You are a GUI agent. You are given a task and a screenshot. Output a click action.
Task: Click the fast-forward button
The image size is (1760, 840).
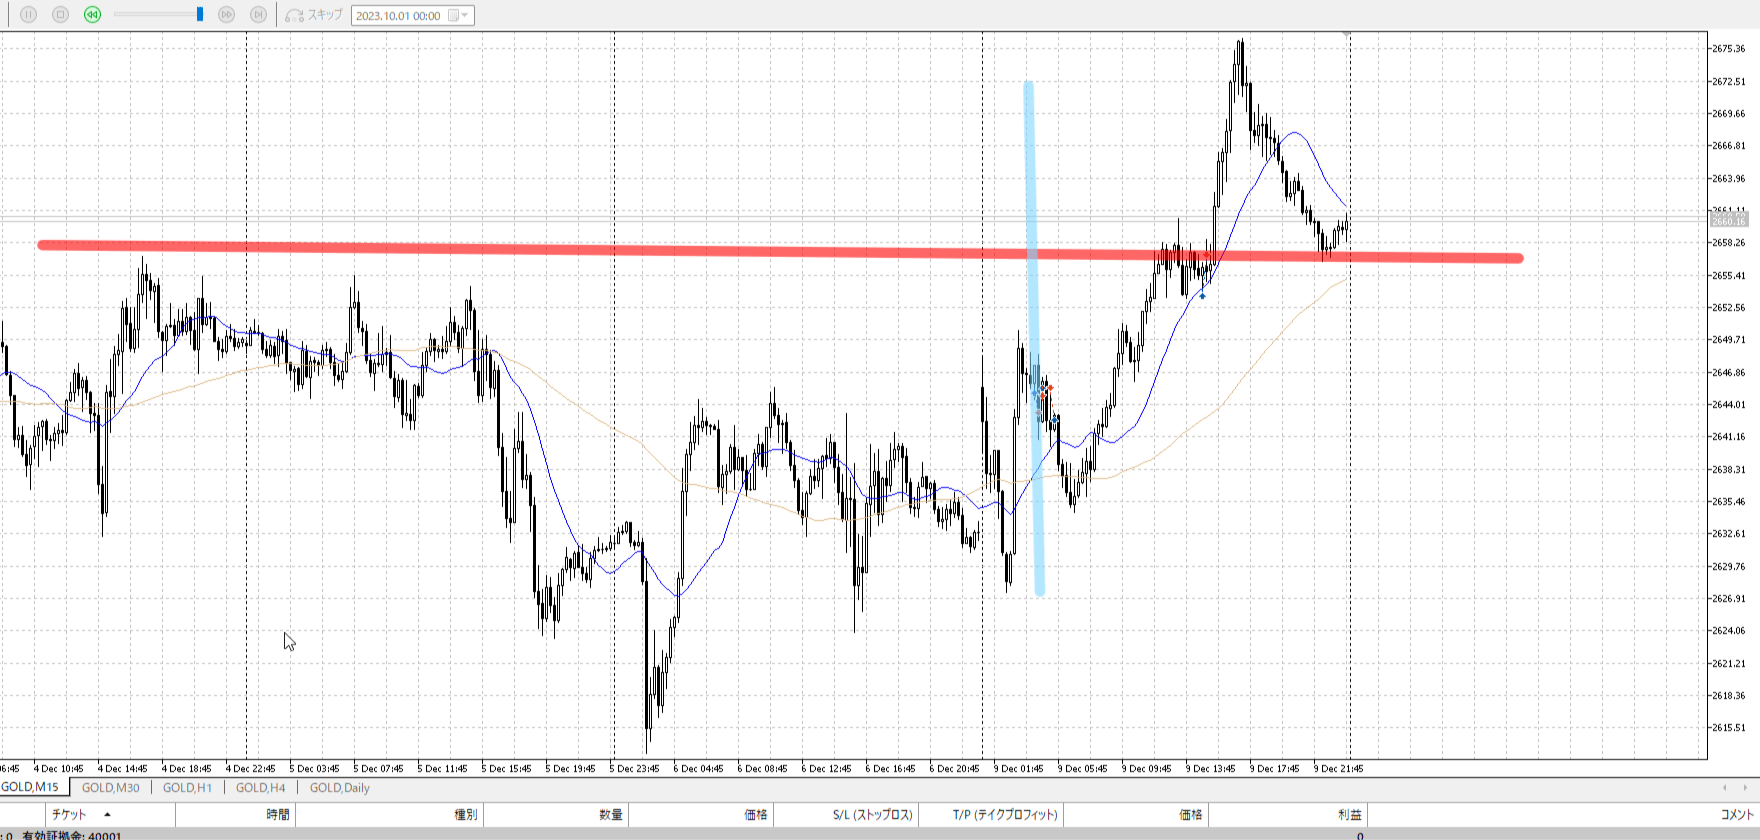[x=226, y=15]
